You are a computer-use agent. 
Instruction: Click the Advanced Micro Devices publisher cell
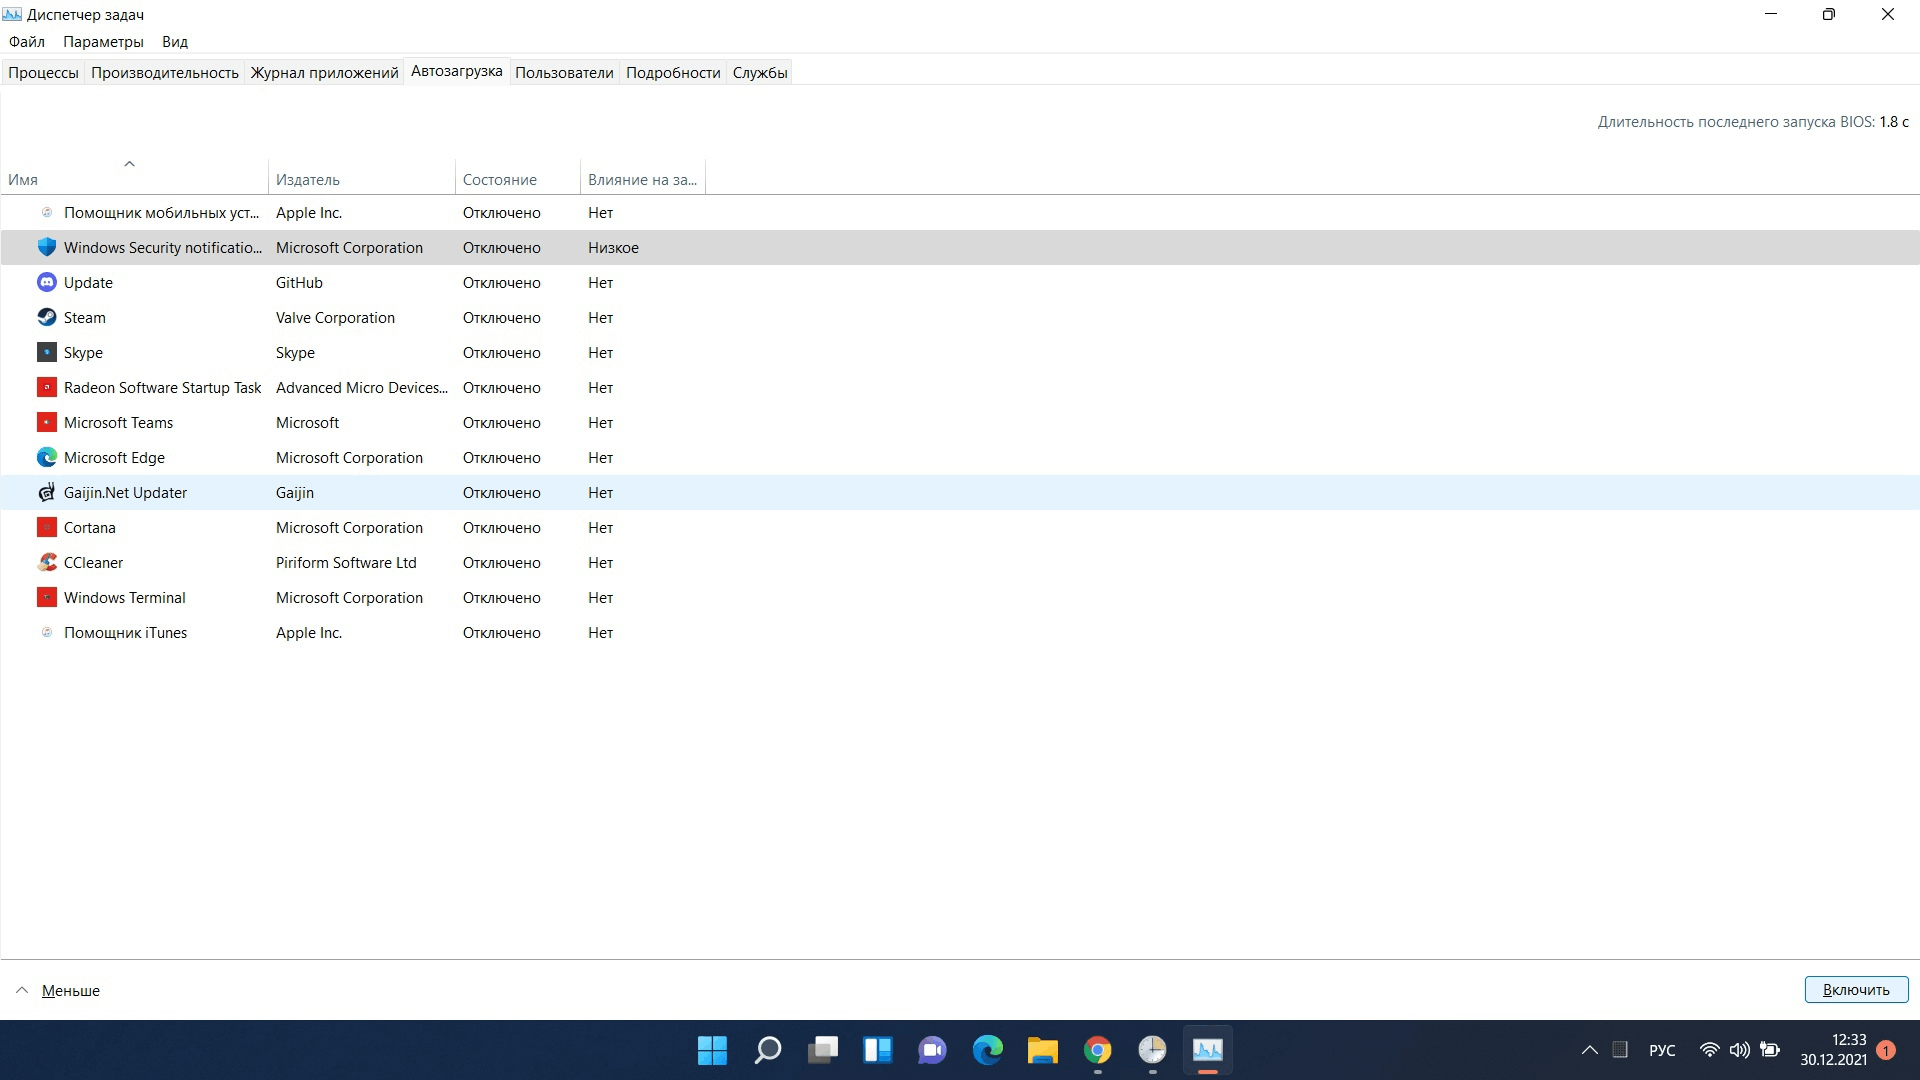[362, 387]
